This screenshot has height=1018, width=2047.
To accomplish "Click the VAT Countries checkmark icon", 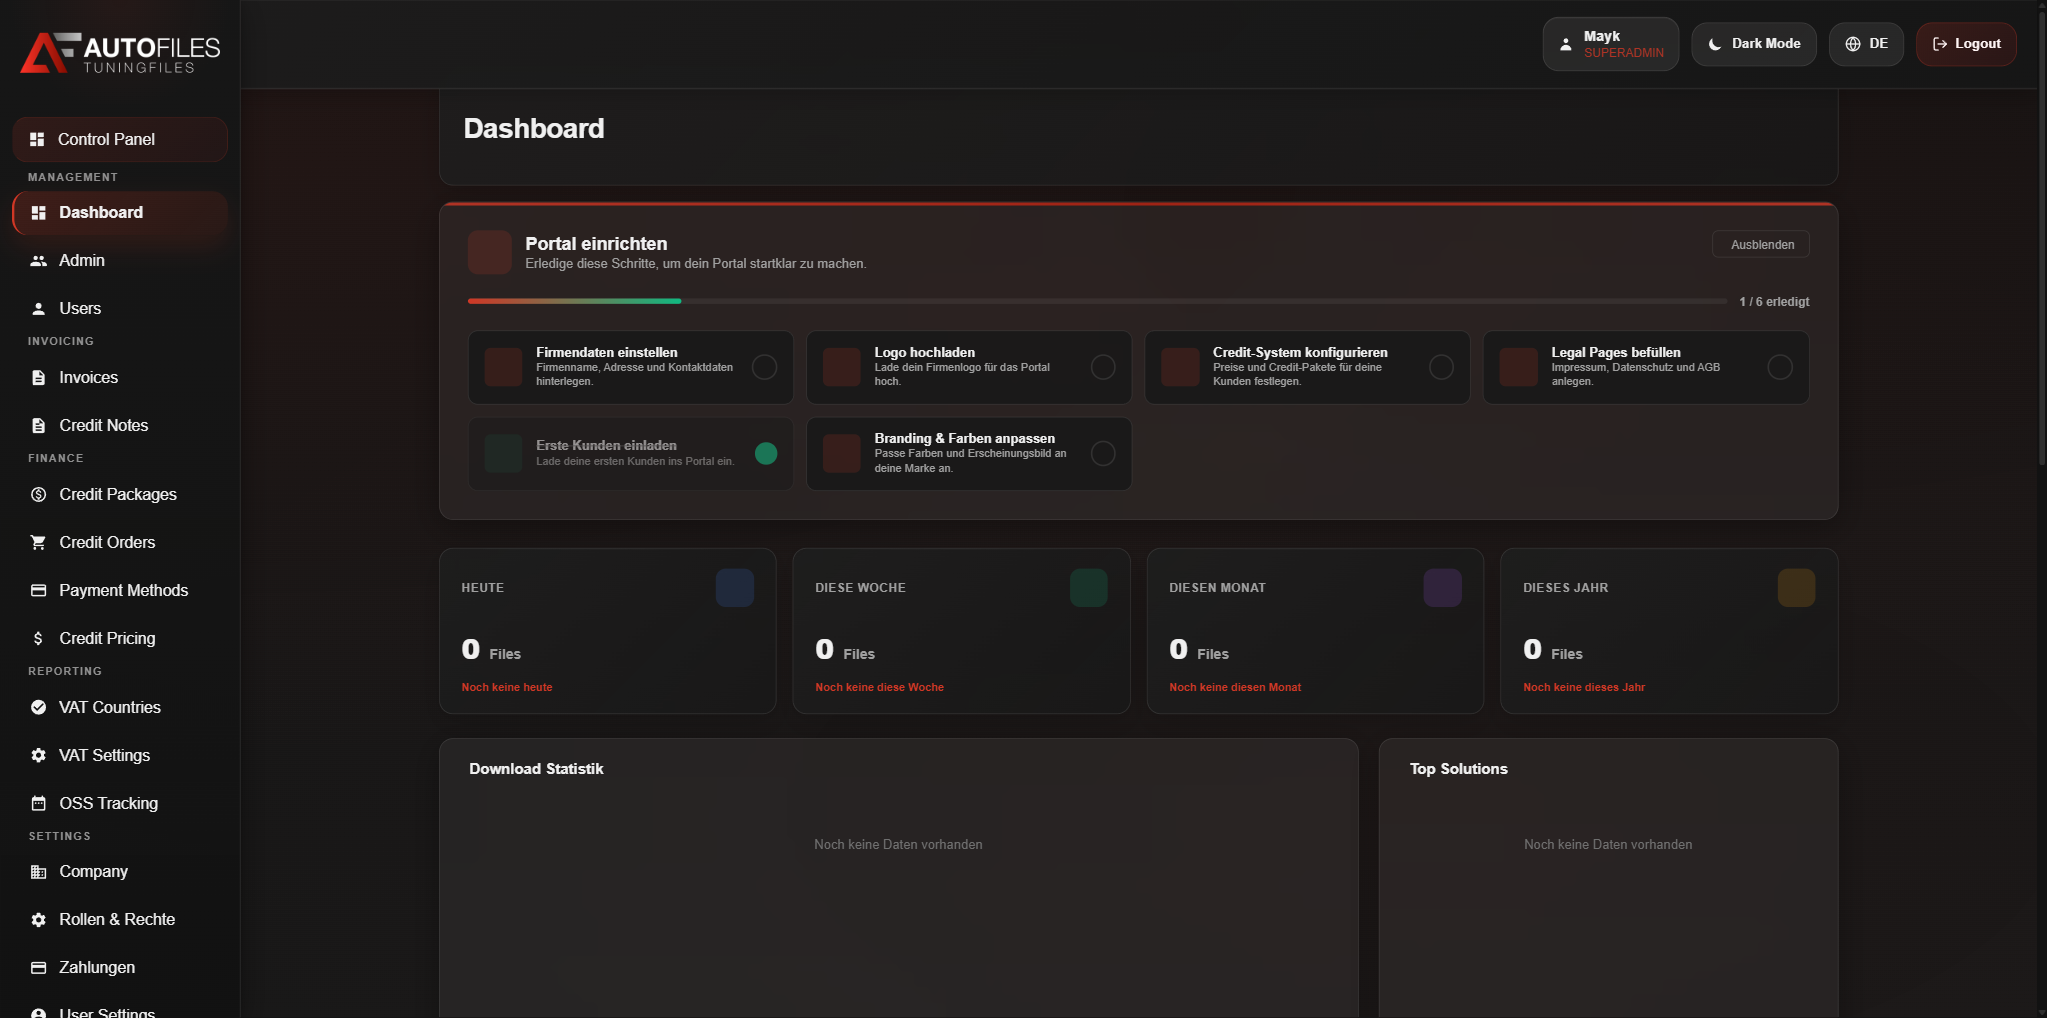I will 38,707.
